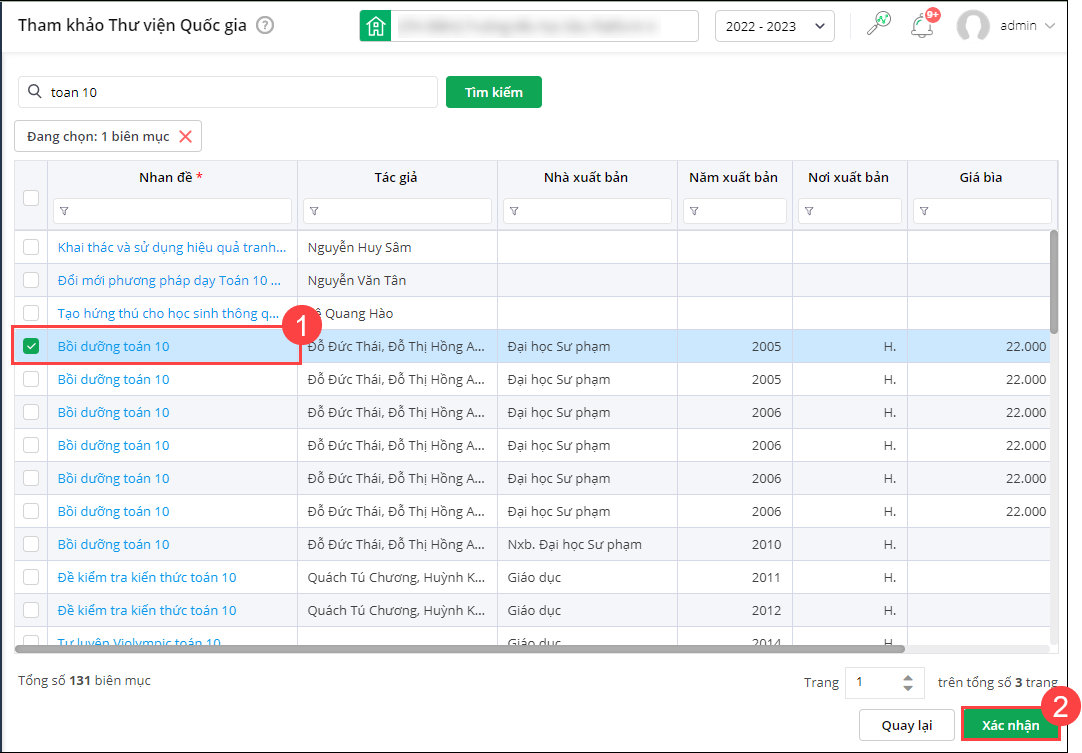Remove the '1 biên mục' selection with red X

pos(185,136)
